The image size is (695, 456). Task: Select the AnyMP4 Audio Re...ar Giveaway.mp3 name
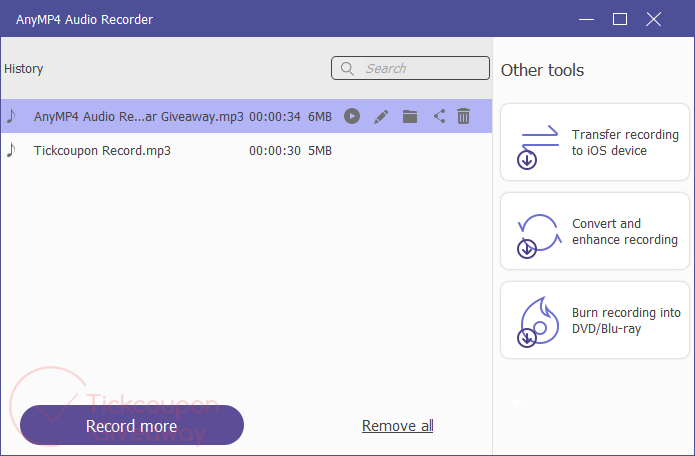click(139, 117)
